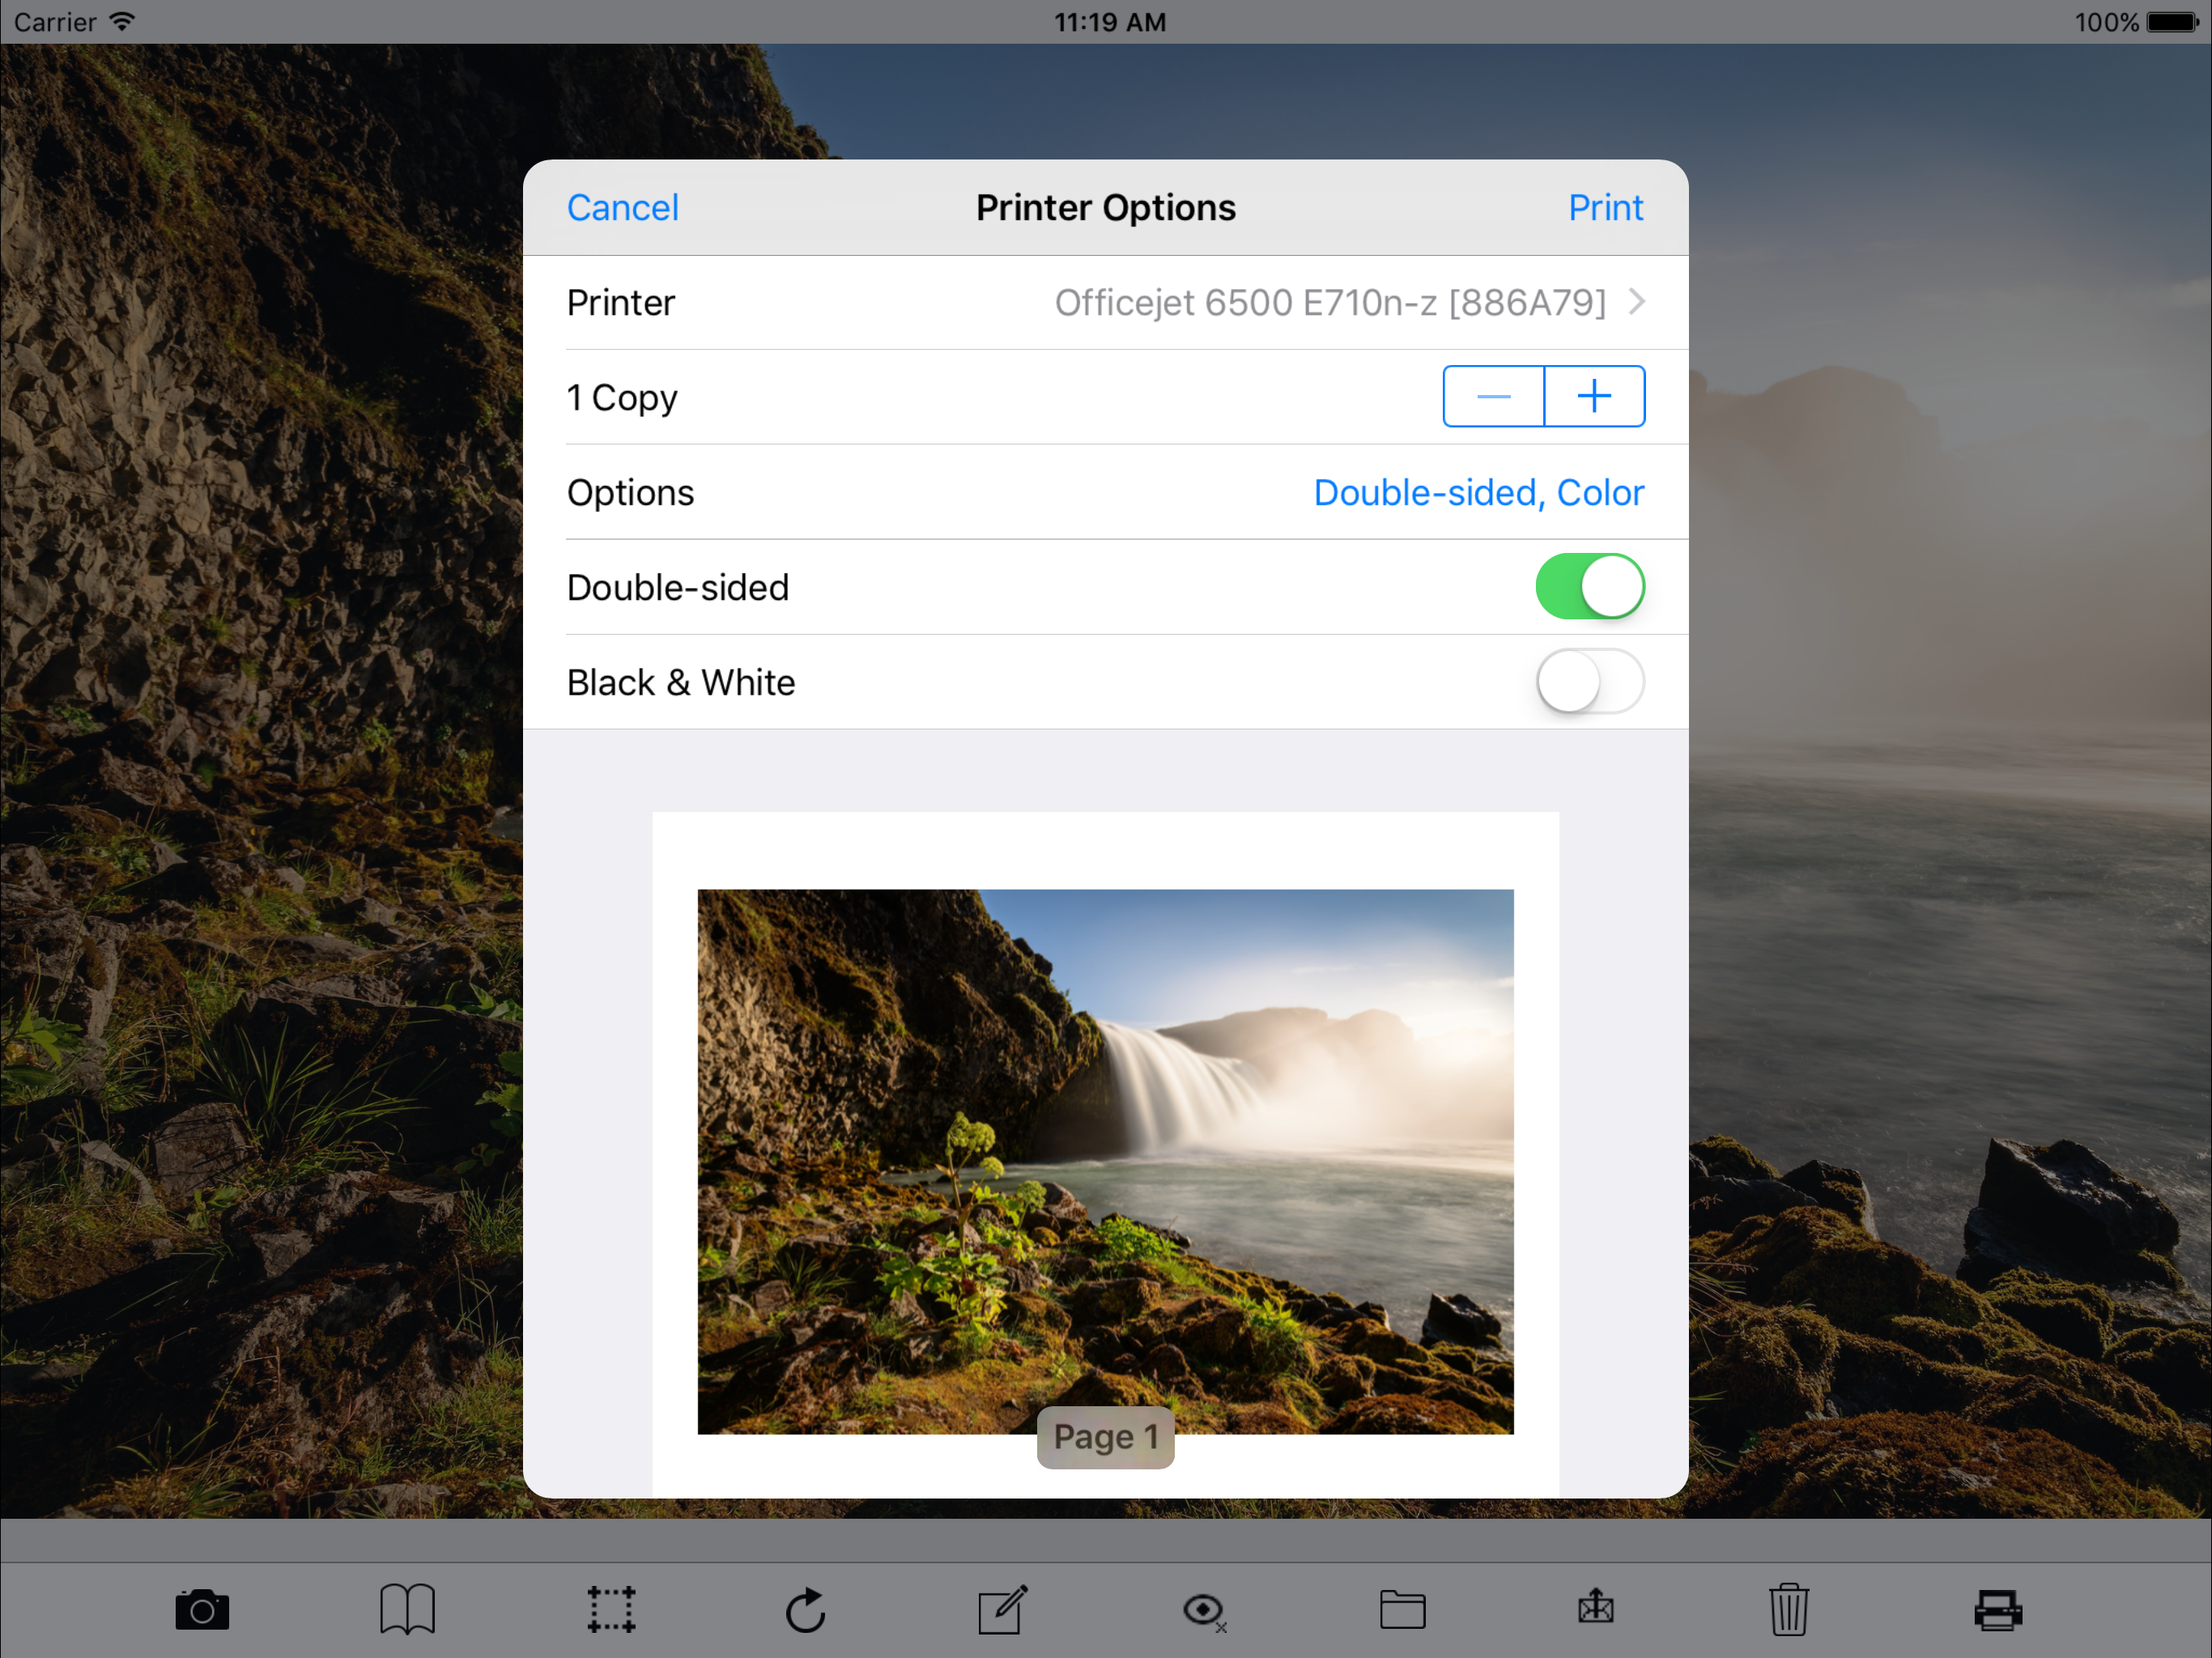Screen dimensions: 2212x1658
Task: Open the book/library icon
Action: [x=407, y=1609]
